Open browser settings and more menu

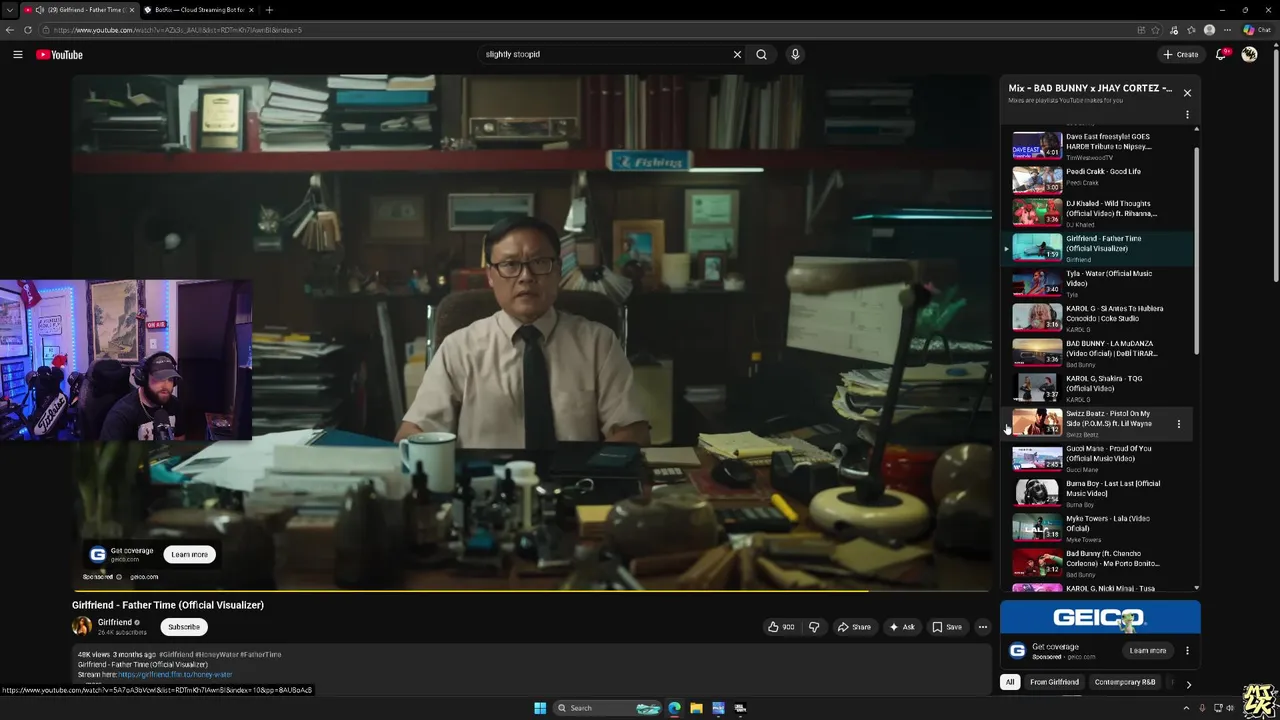[x=1227, y=30]
